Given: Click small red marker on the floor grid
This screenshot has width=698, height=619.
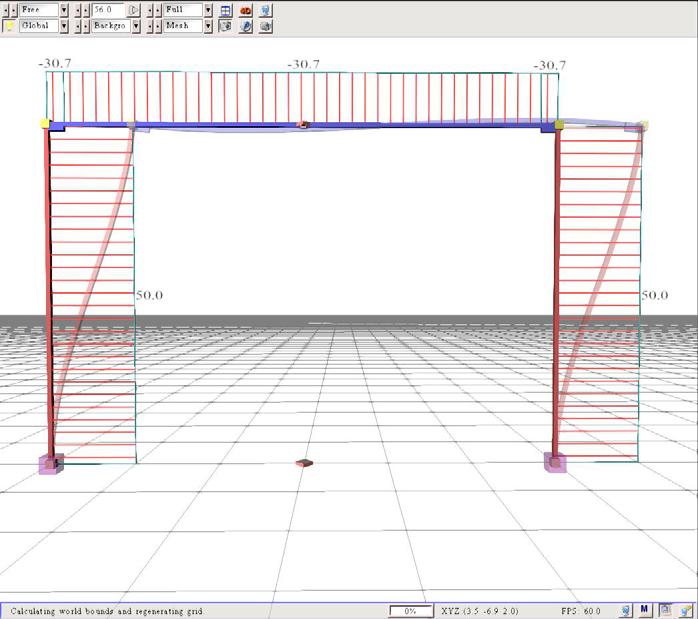Looking at the screenshot, I should click(x=304, y=463).
